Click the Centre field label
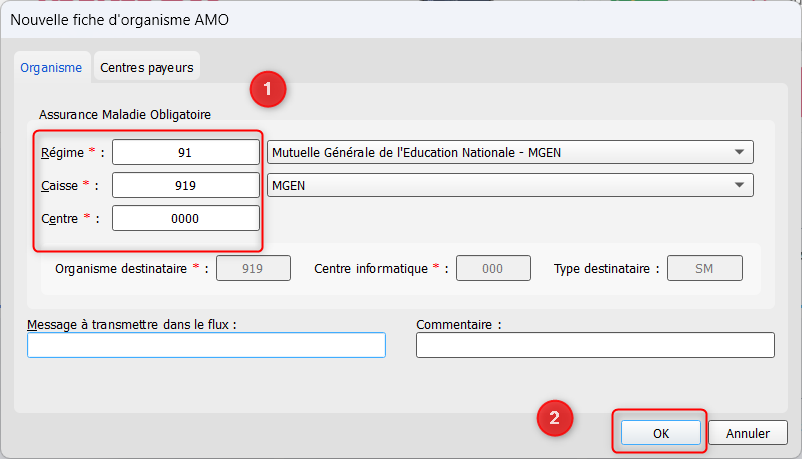Screen dimensions: 802x459 coord(62,218)
